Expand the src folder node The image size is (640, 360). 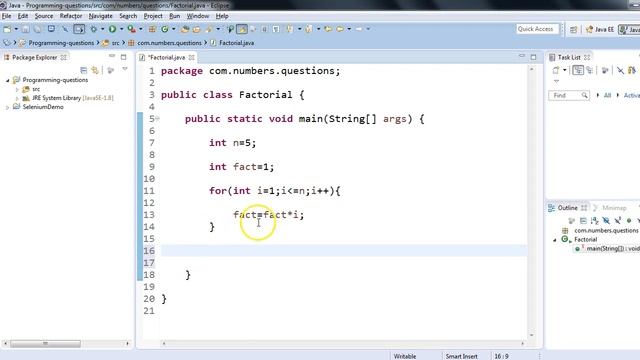(x=17, y=89)
